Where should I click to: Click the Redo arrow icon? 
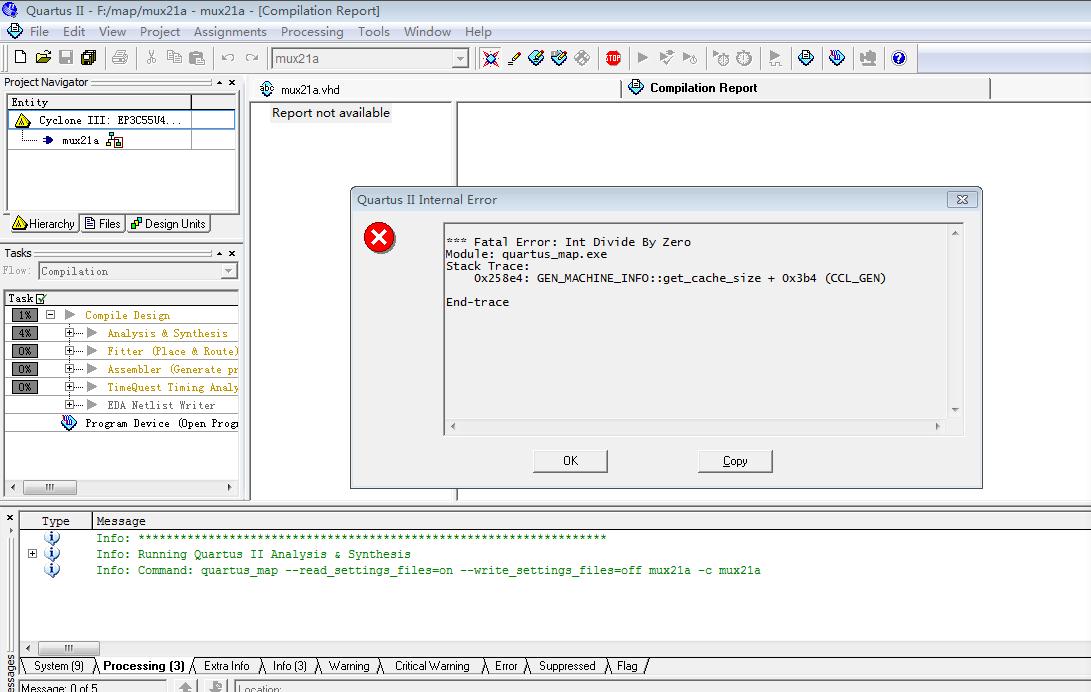point(251,58)
